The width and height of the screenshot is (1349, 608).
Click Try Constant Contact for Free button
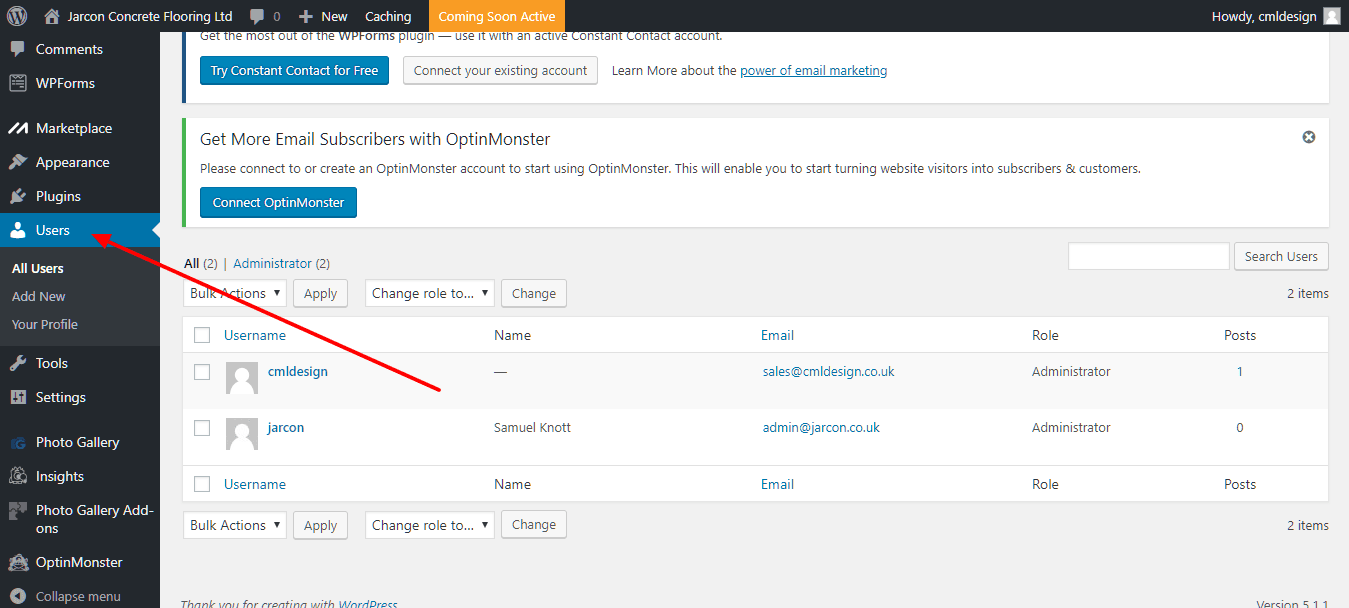(294, 70)
